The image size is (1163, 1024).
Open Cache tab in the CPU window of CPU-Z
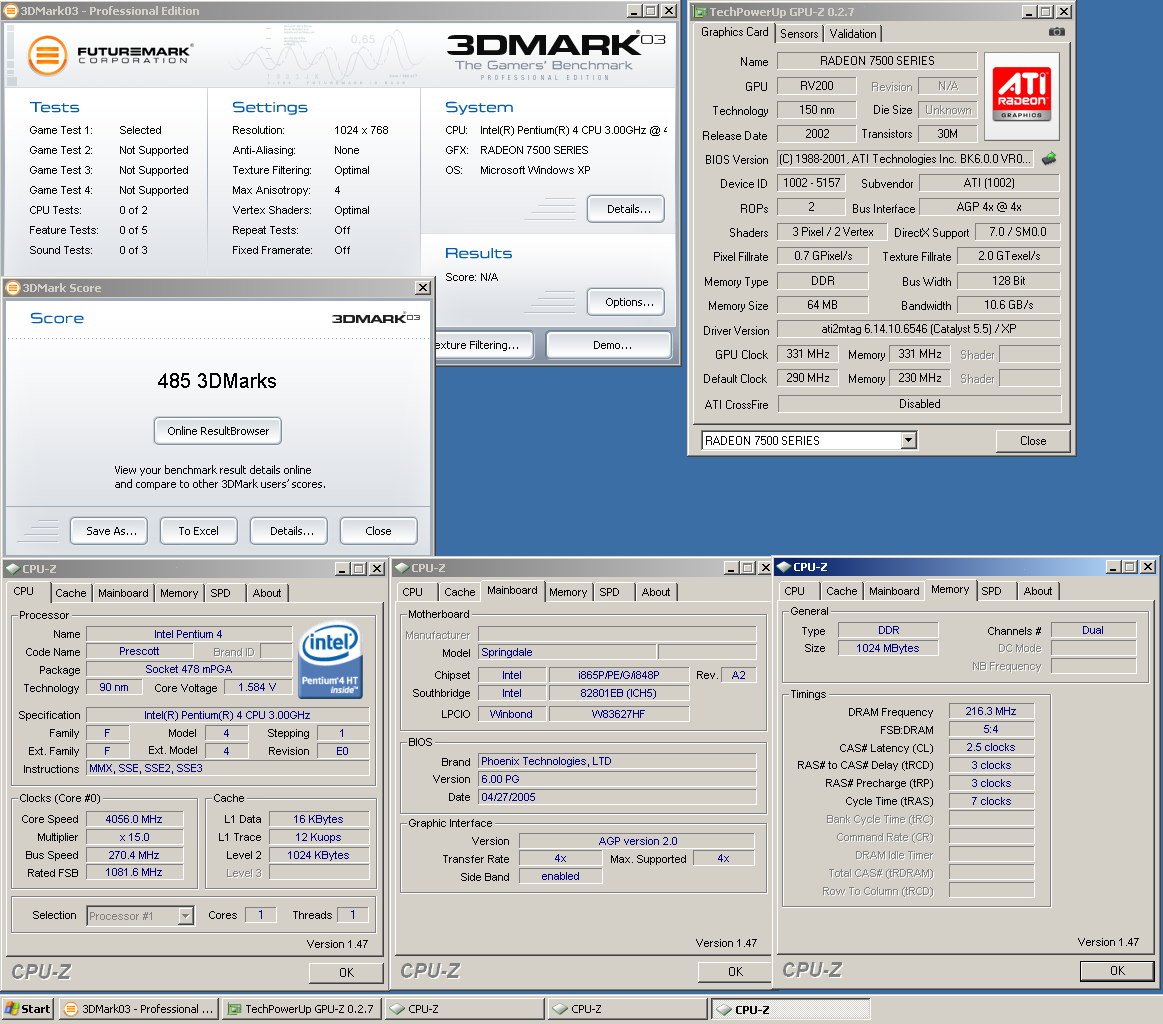pyautogui.click(x=70, y=593)
